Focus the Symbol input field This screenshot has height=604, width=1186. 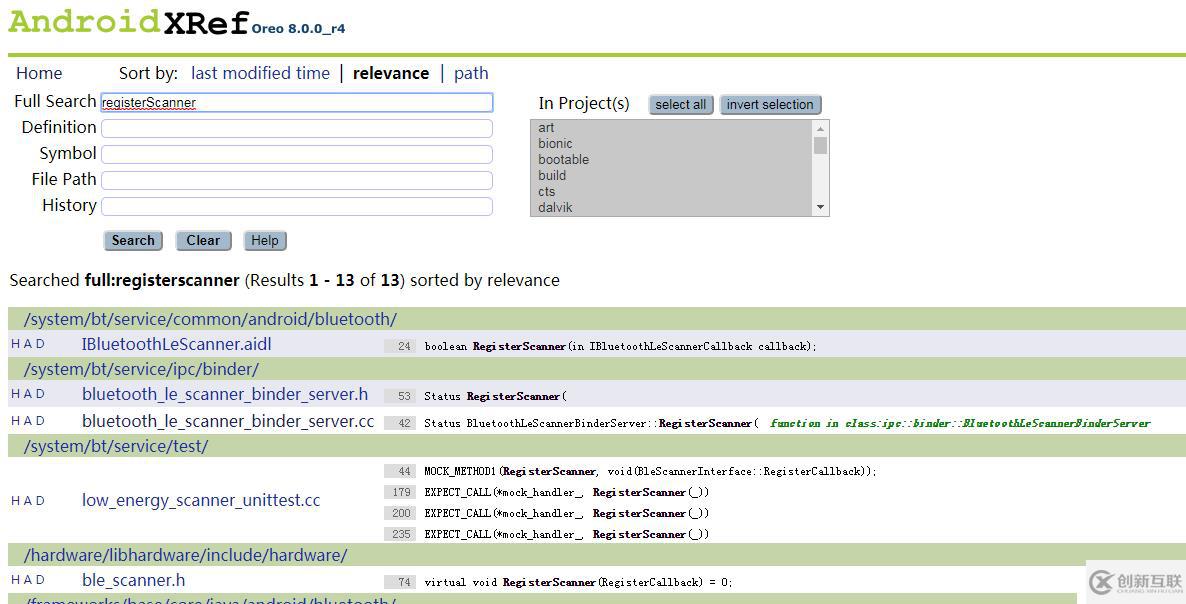pos(296,154)
